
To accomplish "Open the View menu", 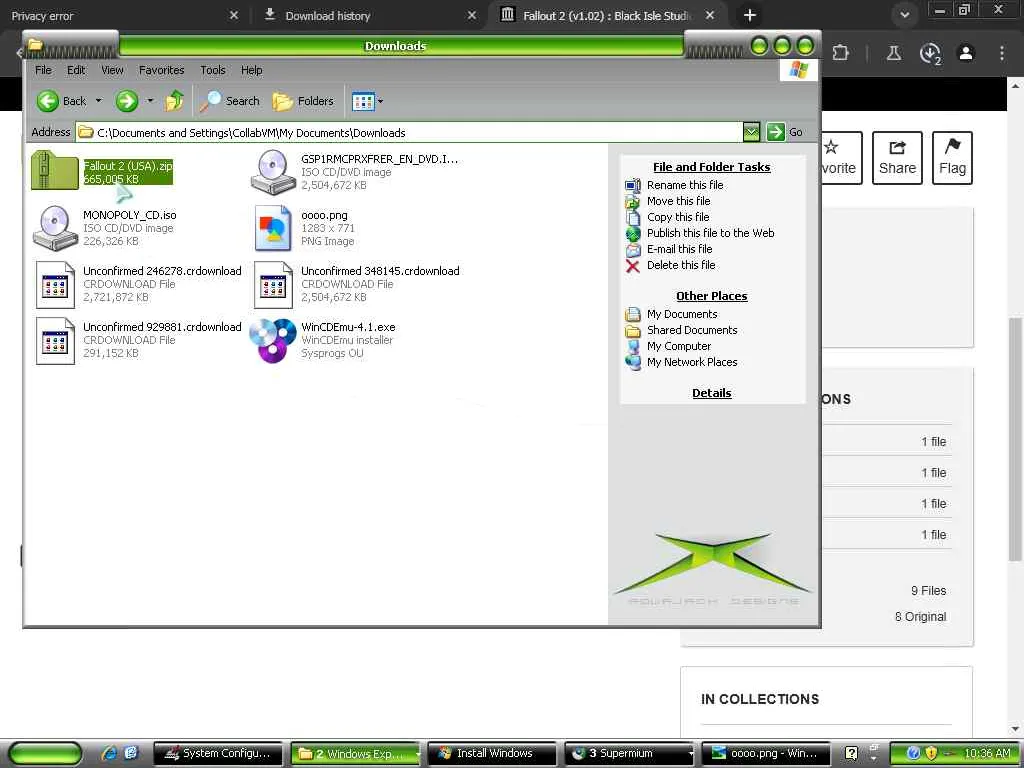I will 112,70.
